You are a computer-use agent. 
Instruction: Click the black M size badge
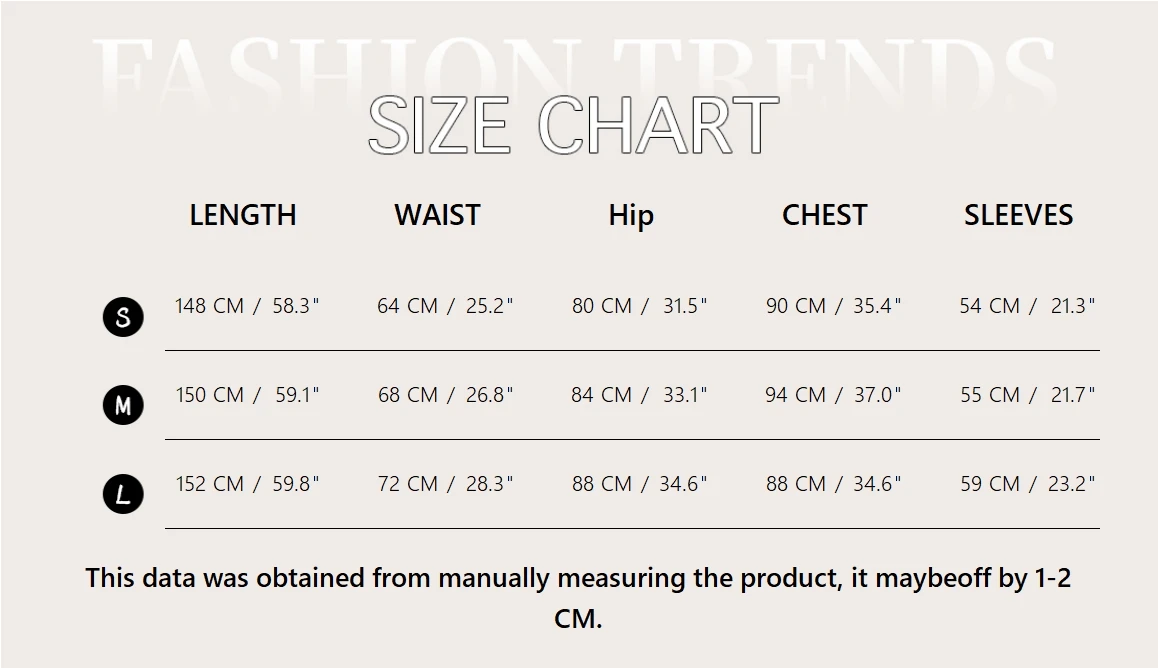(123, 406)
